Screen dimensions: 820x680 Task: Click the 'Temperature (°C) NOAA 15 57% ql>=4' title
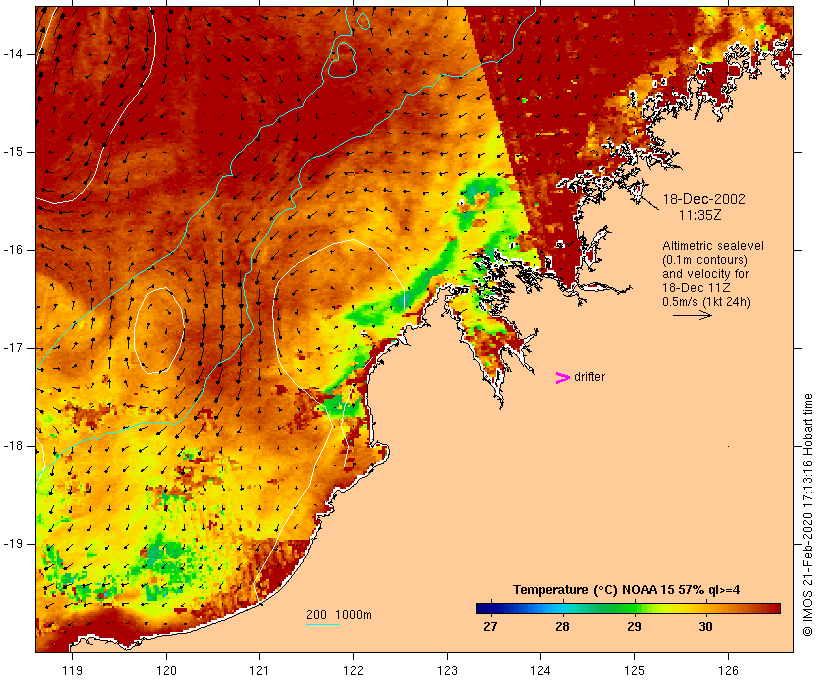coord(627,590)
